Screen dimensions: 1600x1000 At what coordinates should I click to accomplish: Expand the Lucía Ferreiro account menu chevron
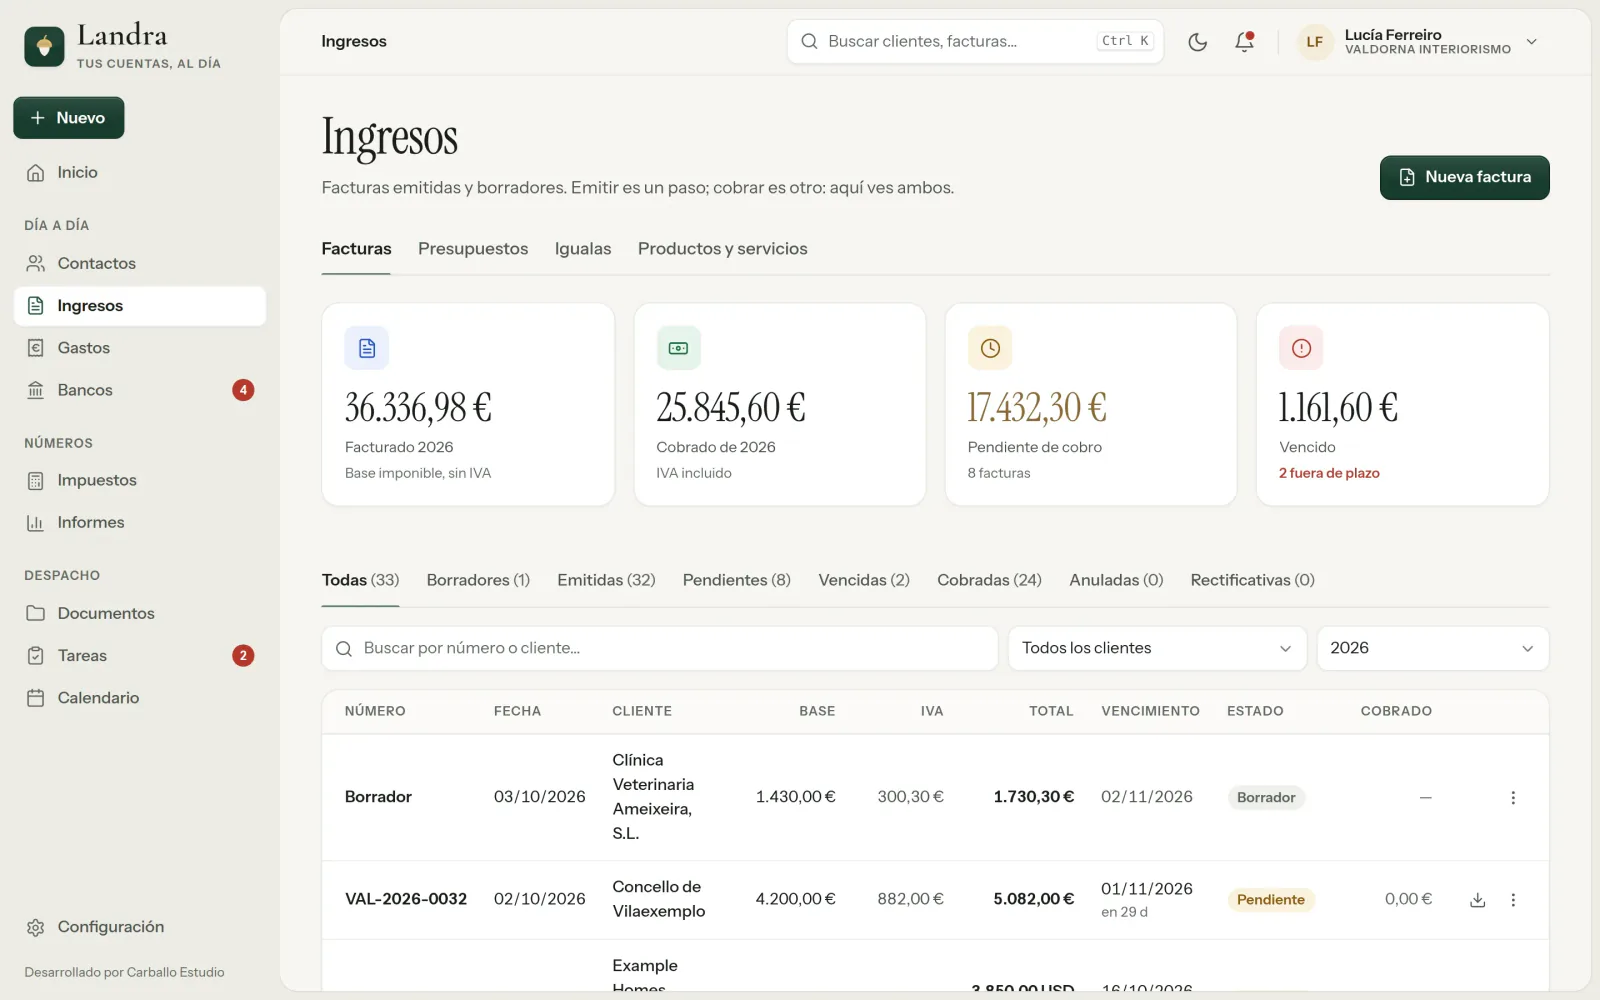[1531, 42]
